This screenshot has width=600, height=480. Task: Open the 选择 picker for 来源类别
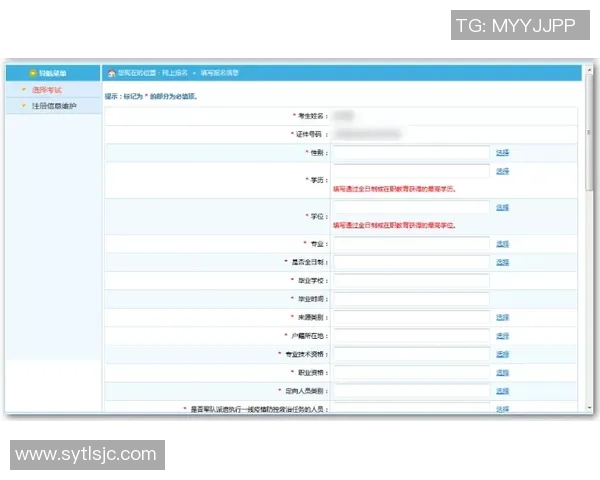[502, 317]
